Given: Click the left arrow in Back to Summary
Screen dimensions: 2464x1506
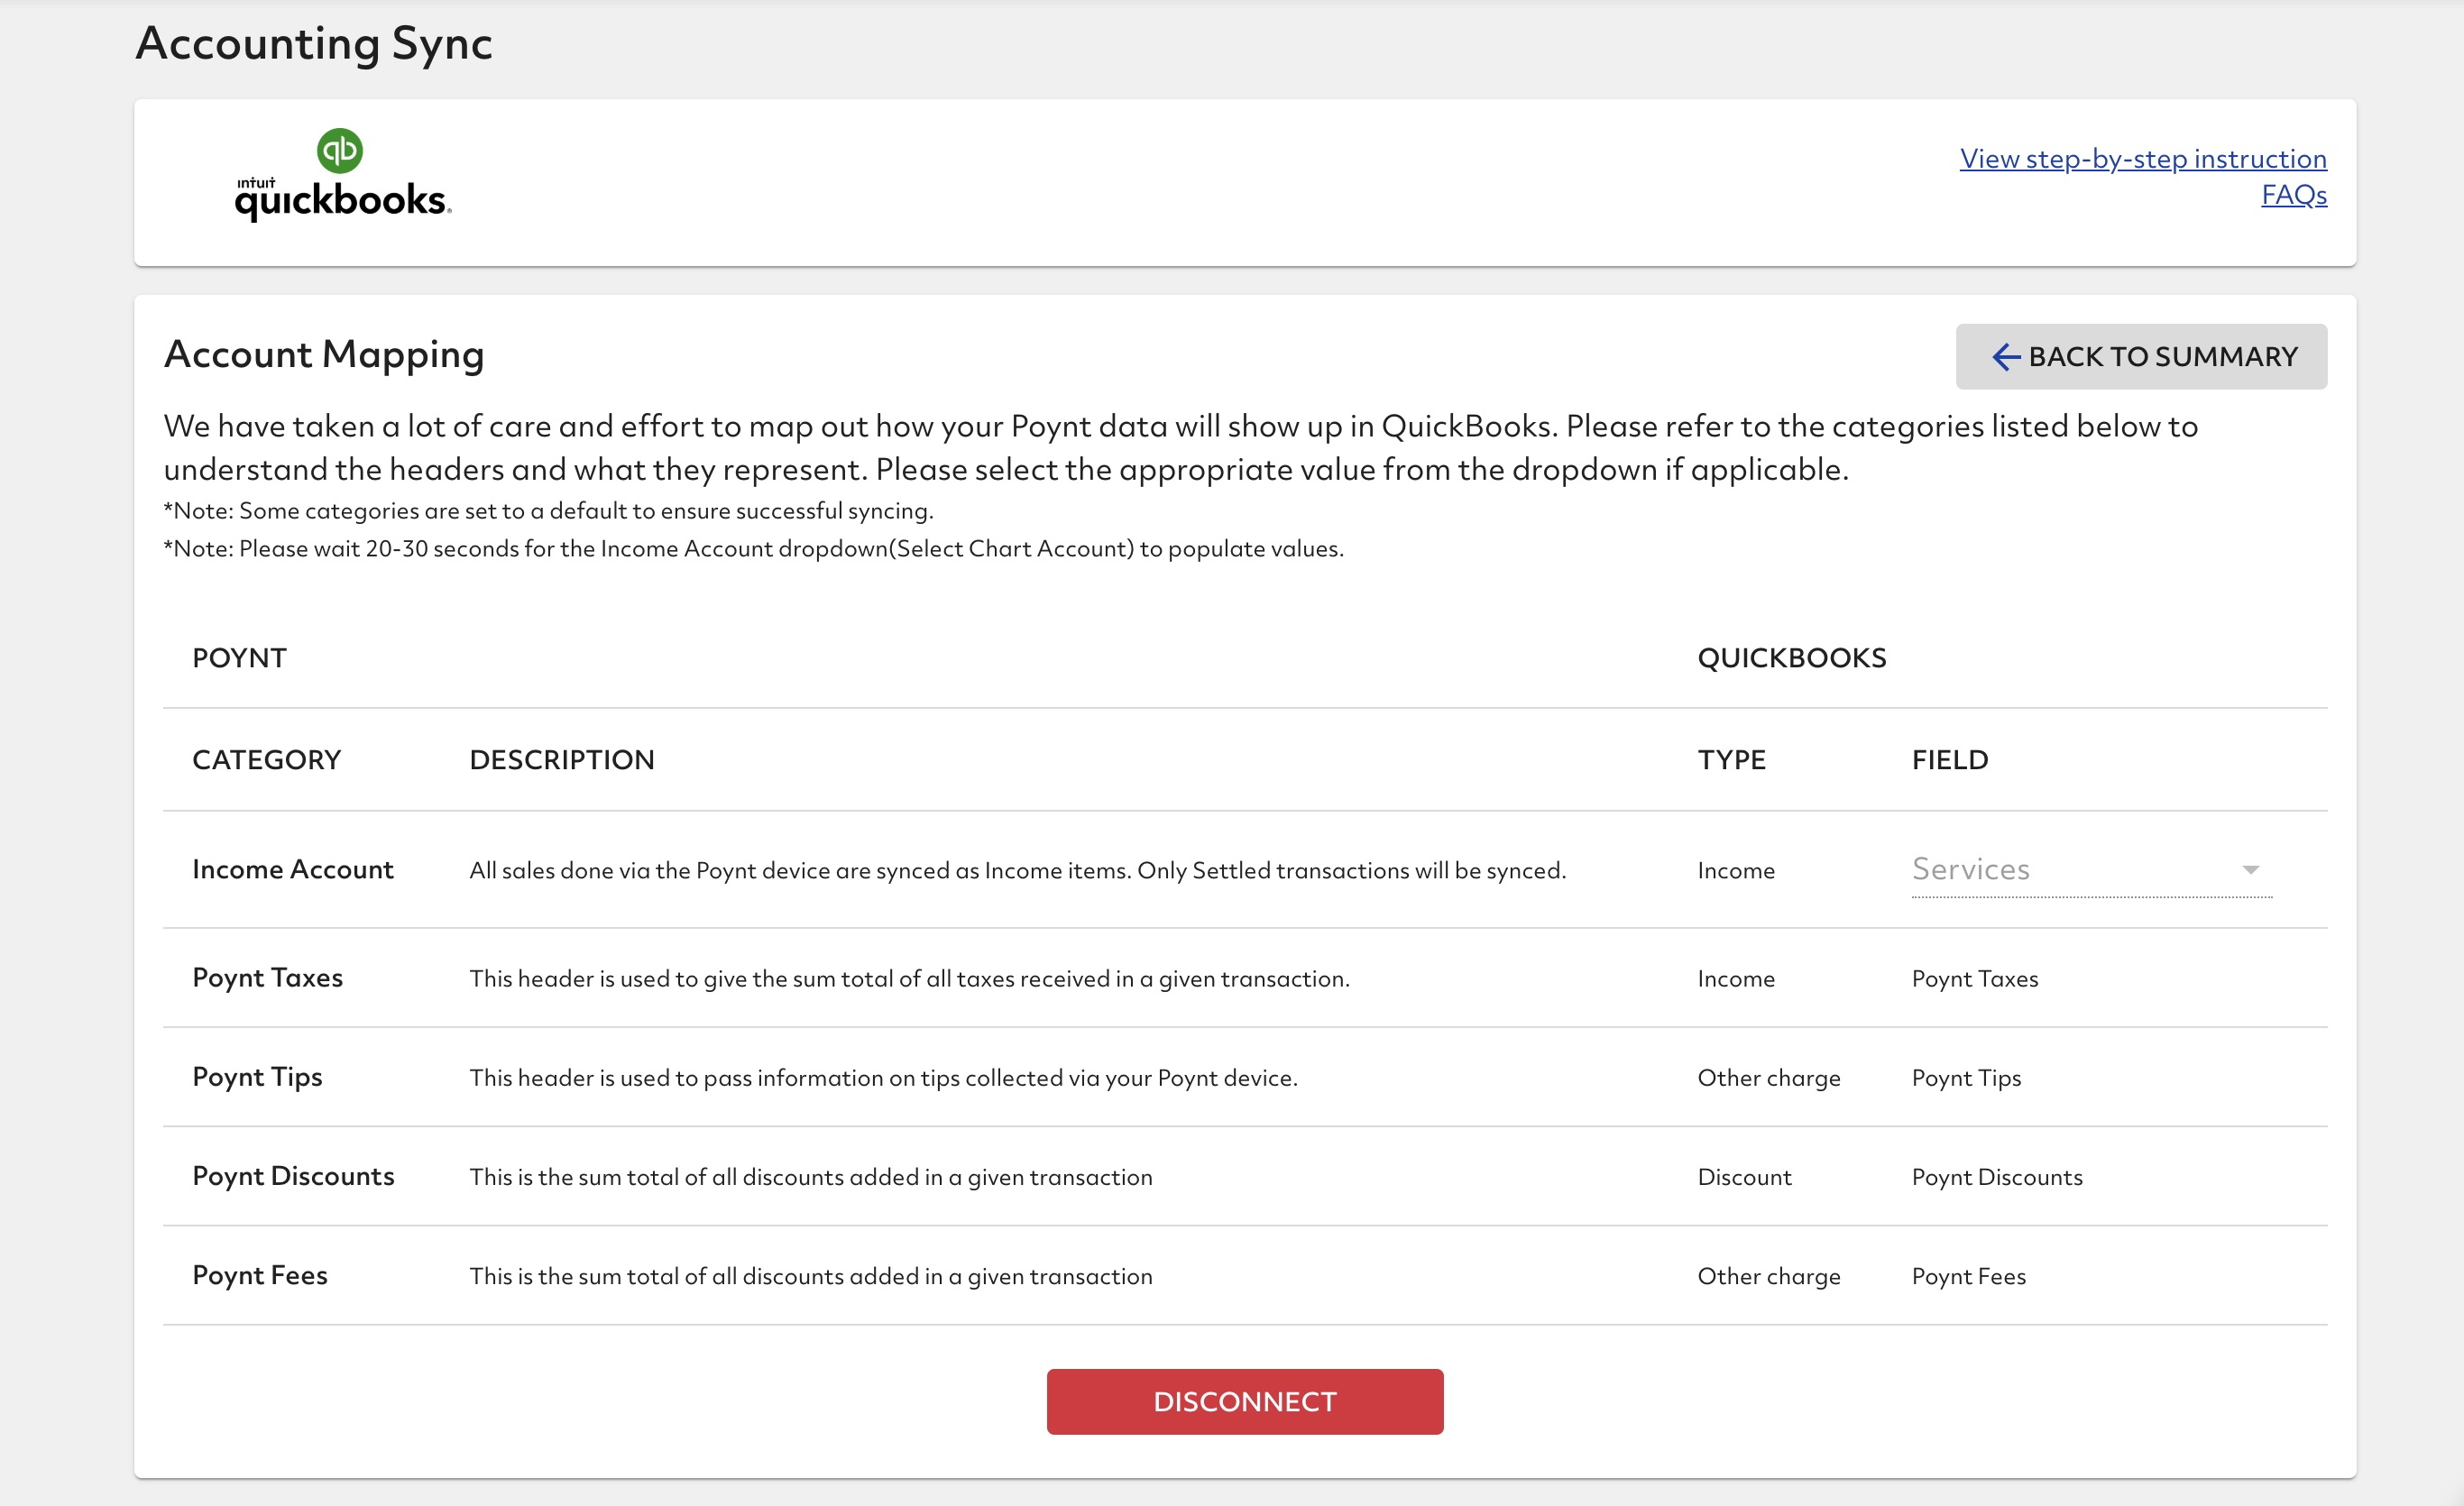Looking at the screenshot, I should click(x=2006, y=357).
